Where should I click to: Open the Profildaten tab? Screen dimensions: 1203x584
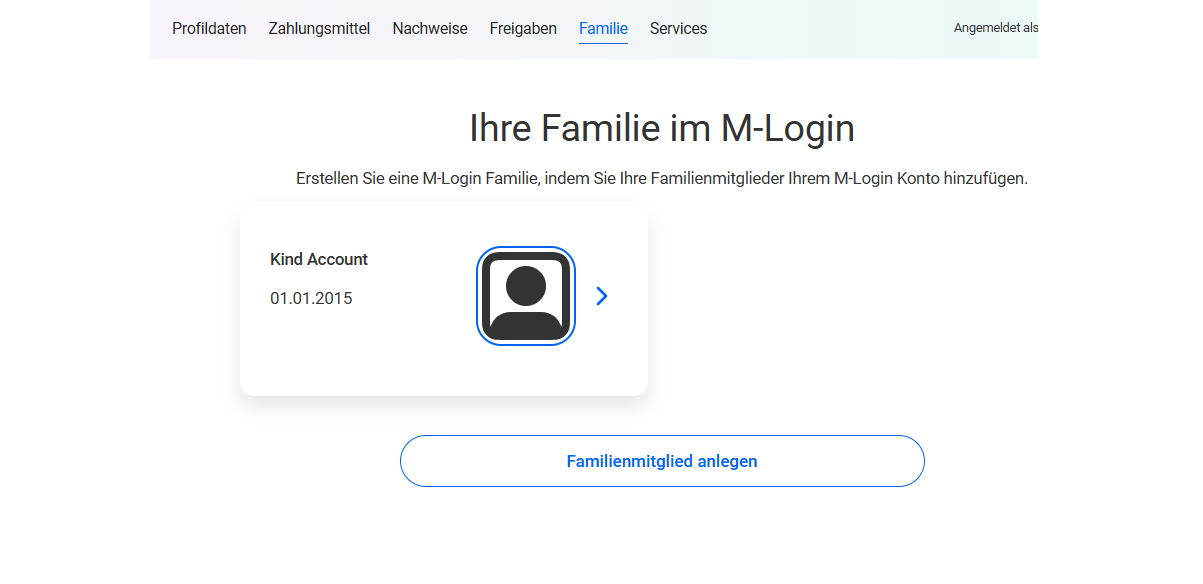click(x=209, y=29)
